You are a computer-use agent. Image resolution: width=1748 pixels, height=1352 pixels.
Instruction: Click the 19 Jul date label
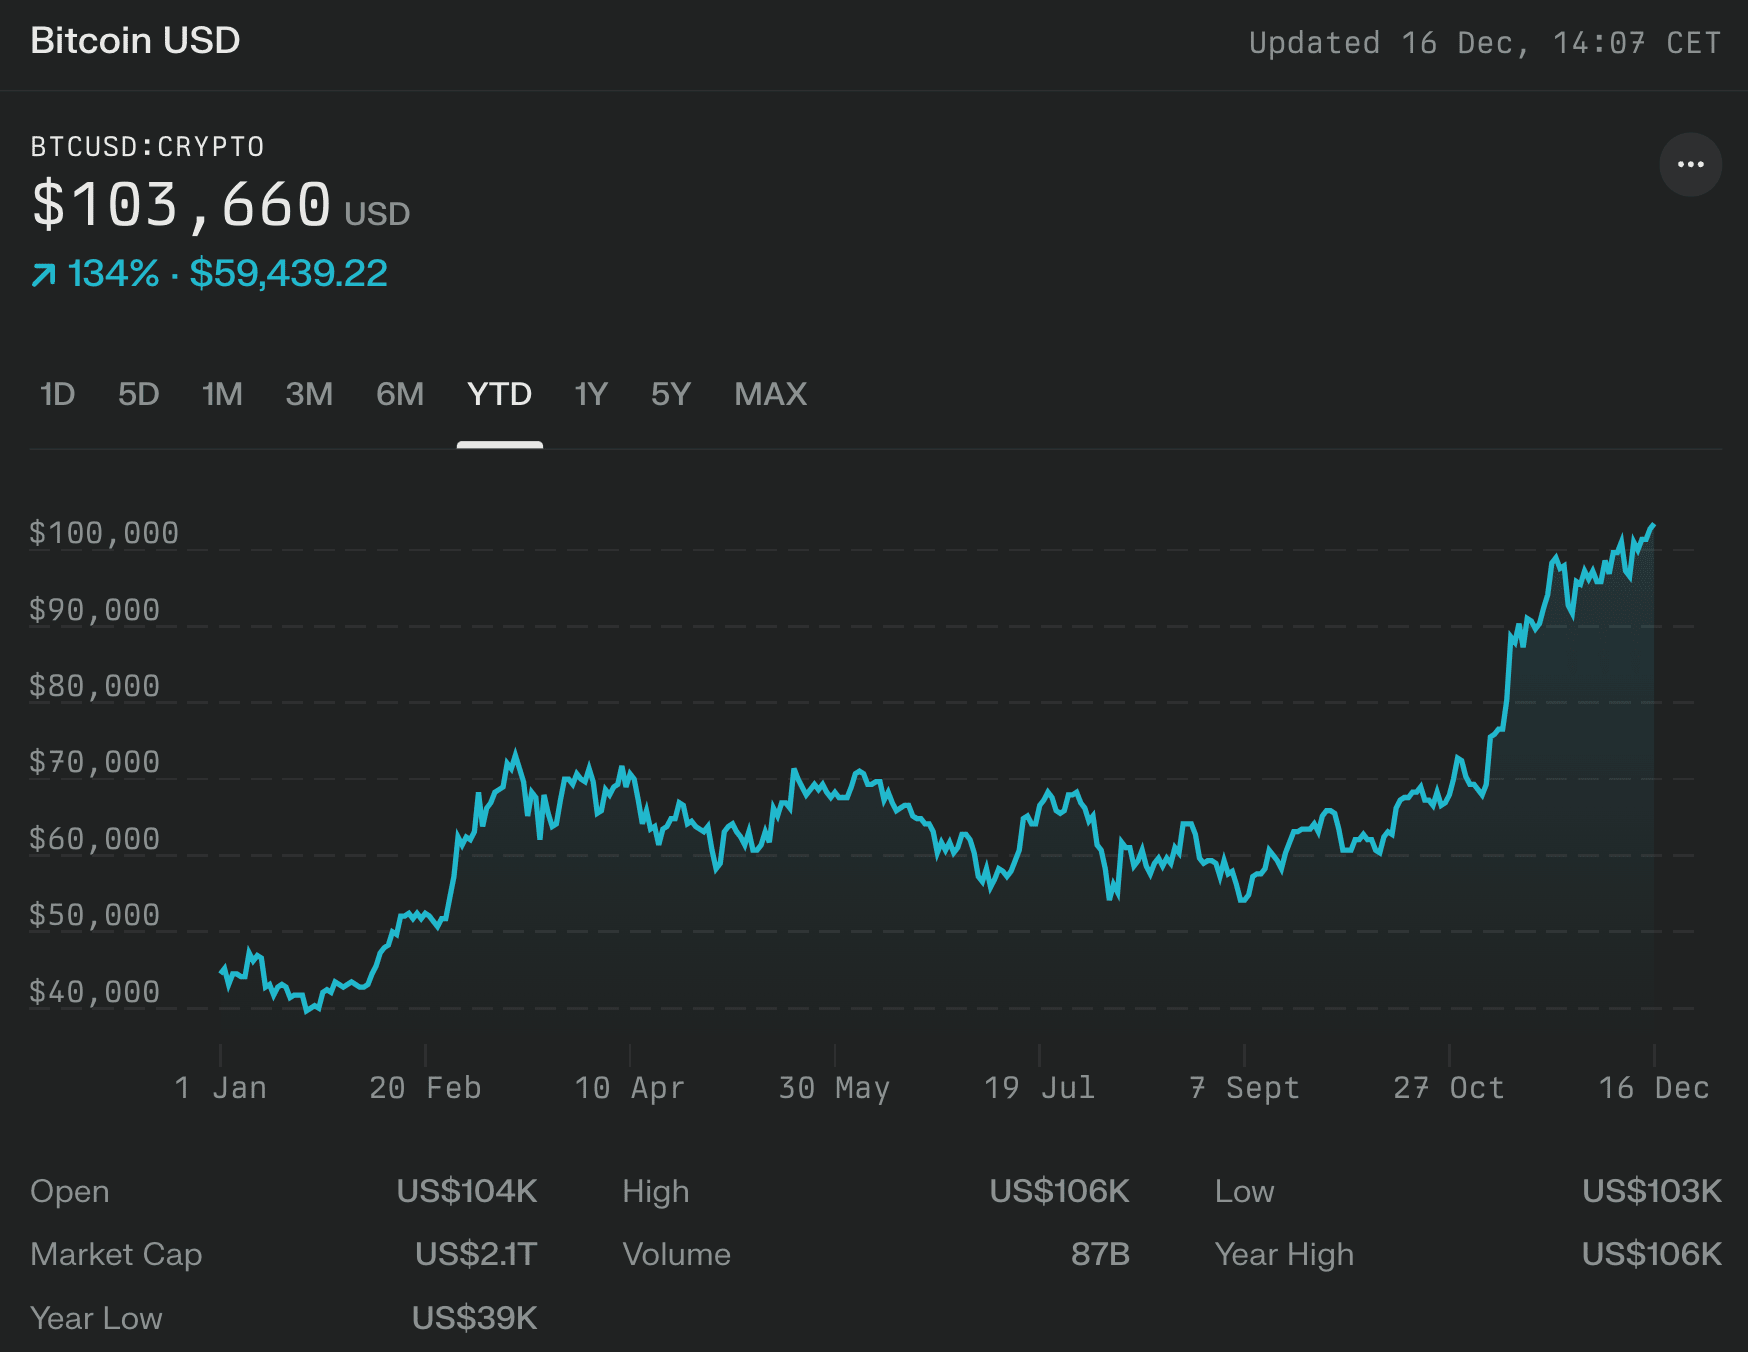point(1040,1088)
